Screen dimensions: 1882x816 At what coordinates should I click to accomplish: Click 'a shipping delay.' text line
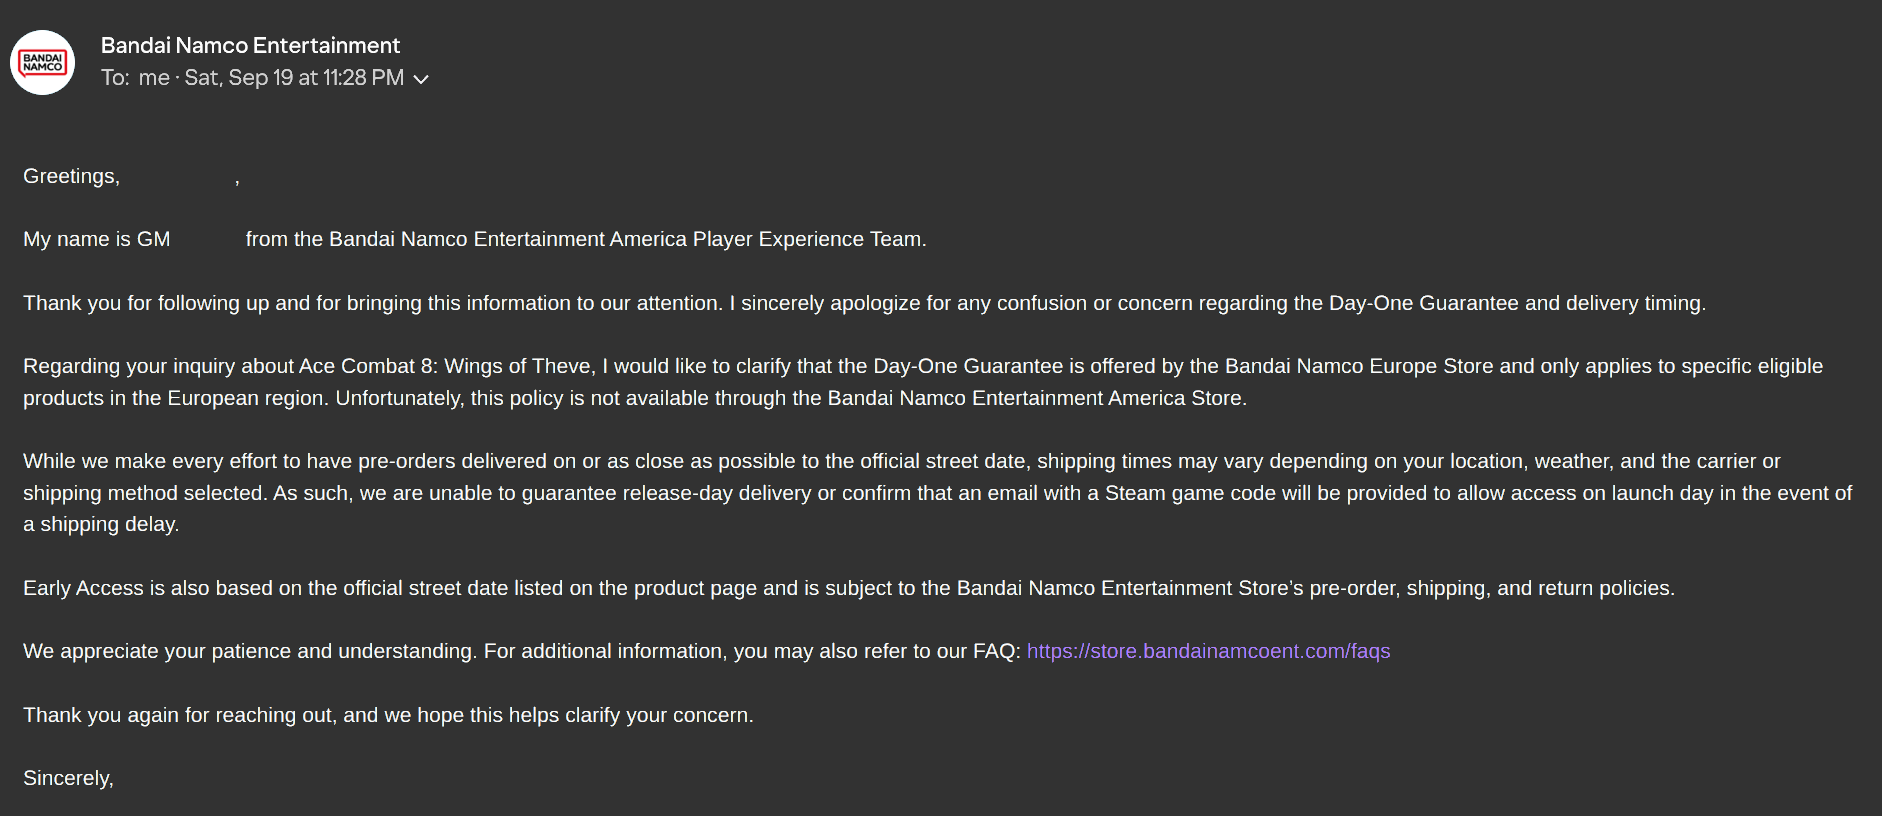coord(101,524)
